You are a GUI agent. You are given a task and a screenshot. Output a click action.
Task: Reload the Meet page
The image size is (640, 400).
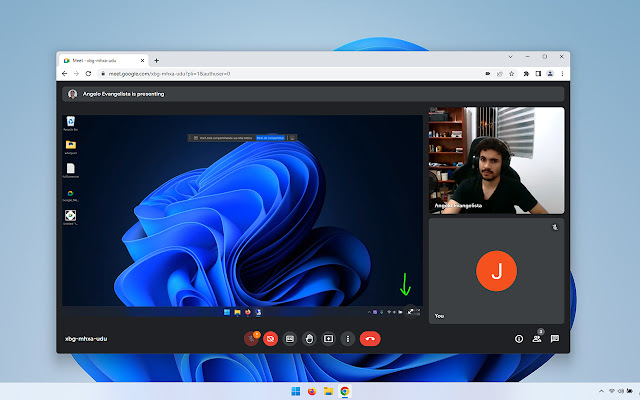tap(88, 73)
